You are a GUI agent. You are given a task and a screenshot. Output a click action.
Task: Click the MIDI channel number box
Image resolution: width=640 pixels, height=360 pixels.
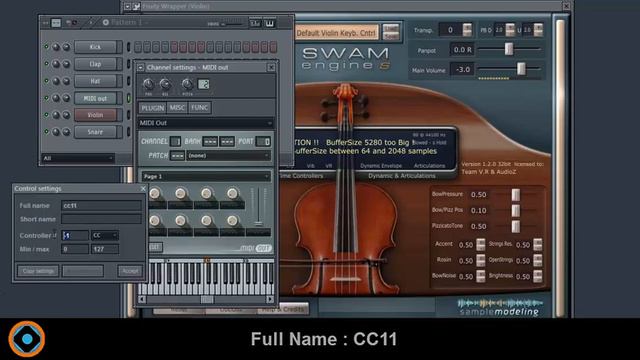(x=175, y=141)
